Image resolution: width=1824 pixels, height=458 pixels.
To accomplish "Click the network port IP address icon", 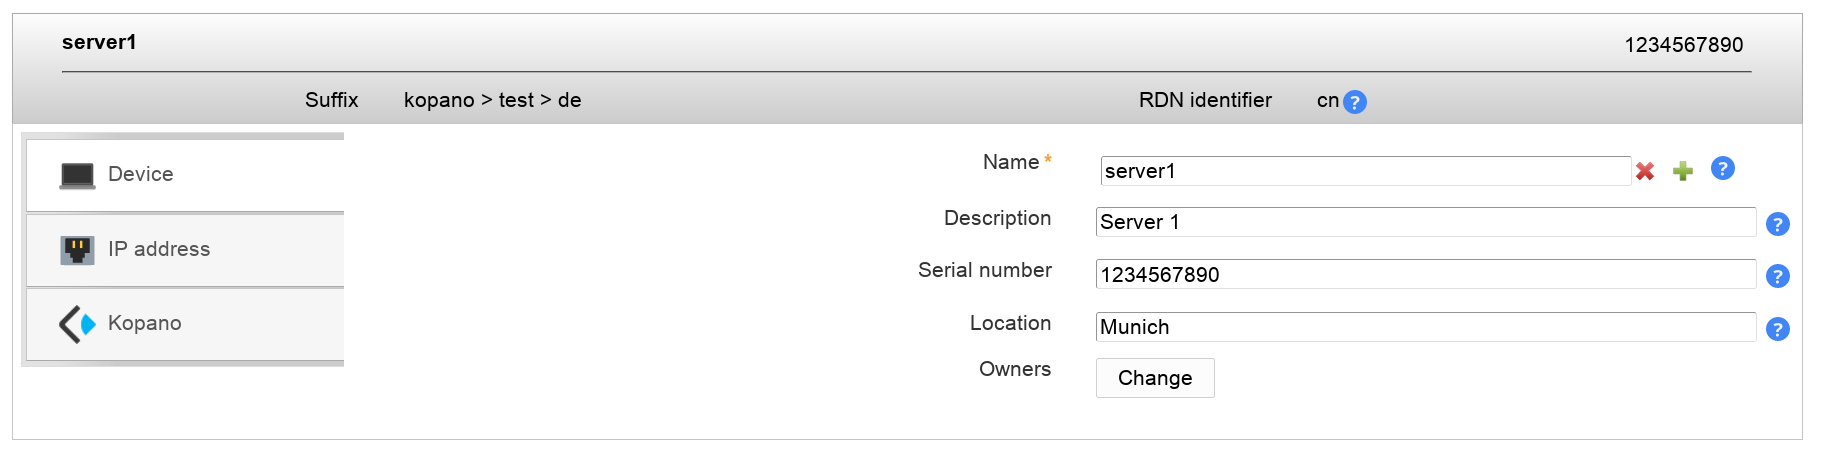I will point(77,249).
